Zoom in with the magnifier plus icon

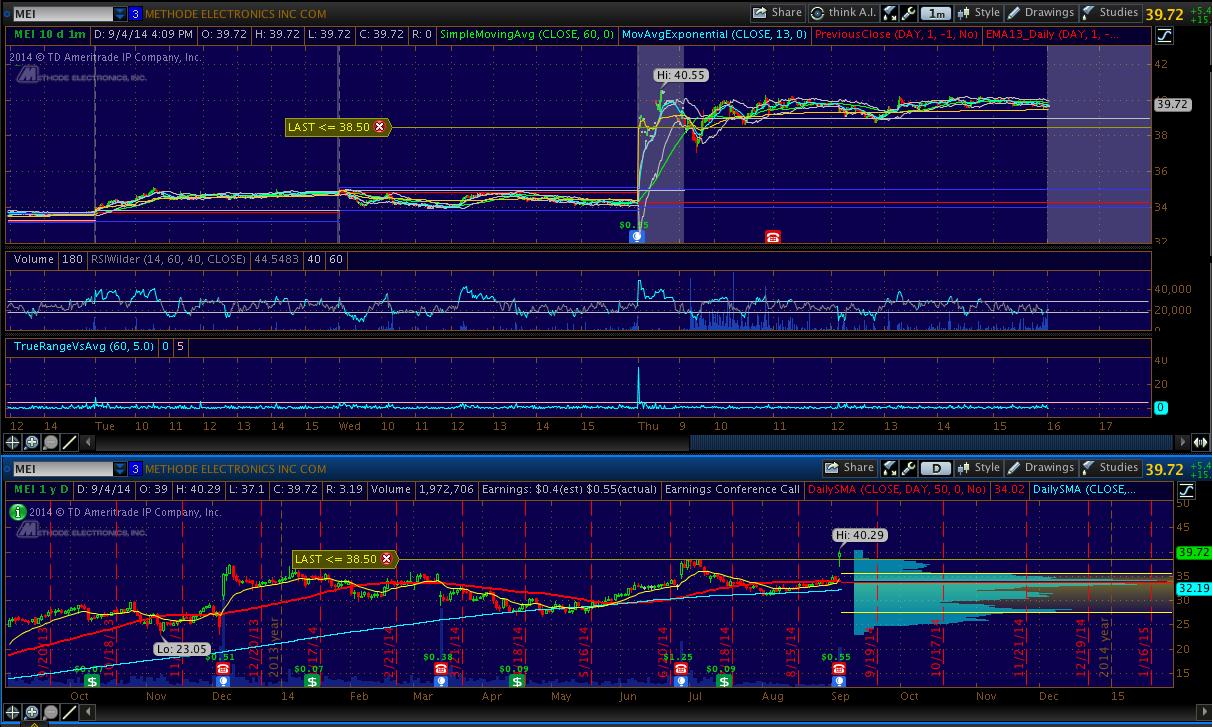click(x=32, y=442)
